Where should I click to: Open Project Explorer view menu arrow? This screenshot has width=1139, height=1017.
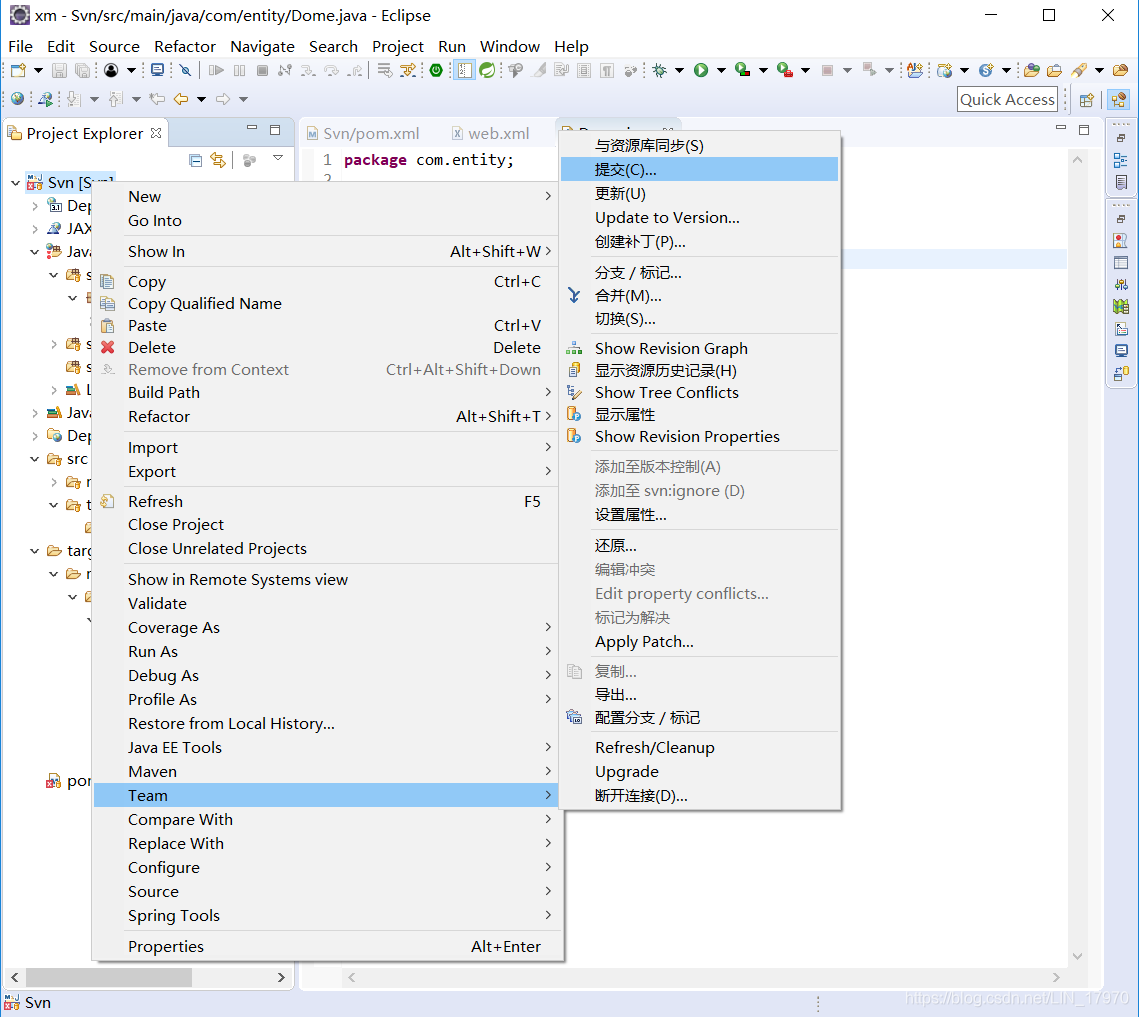pyautogui.click(x=277, y=158)
